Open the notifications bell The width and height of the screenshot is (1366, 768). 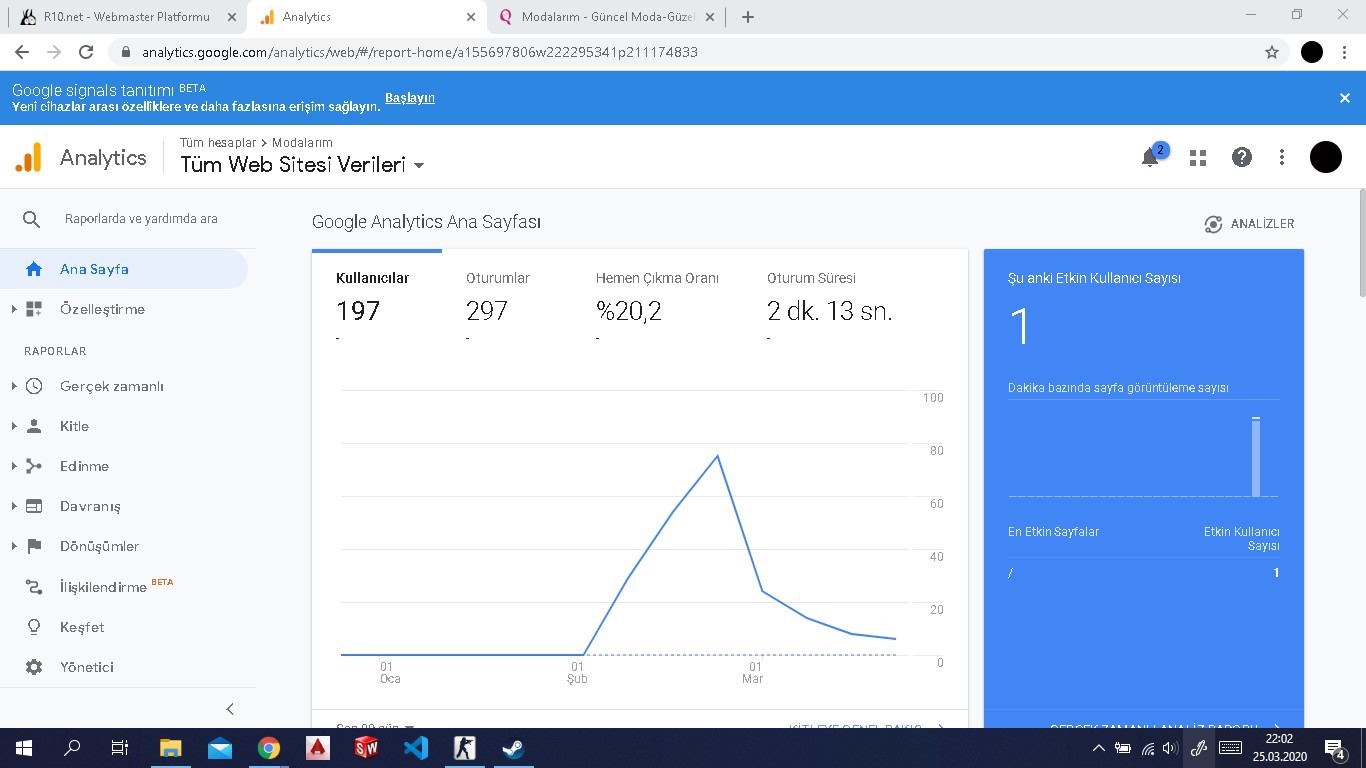tap(1150, 157)
